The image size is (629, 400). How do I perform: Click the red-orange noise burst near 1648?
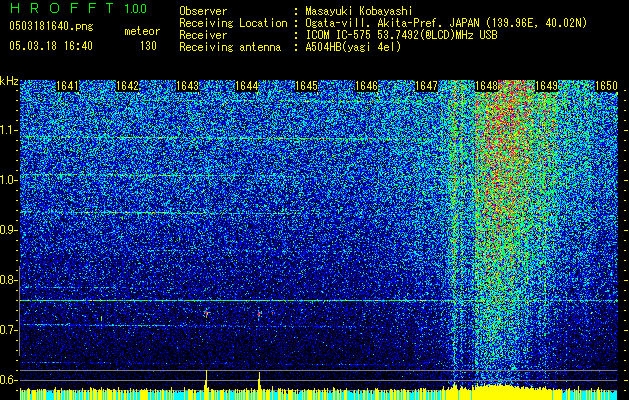coord(509,160)
